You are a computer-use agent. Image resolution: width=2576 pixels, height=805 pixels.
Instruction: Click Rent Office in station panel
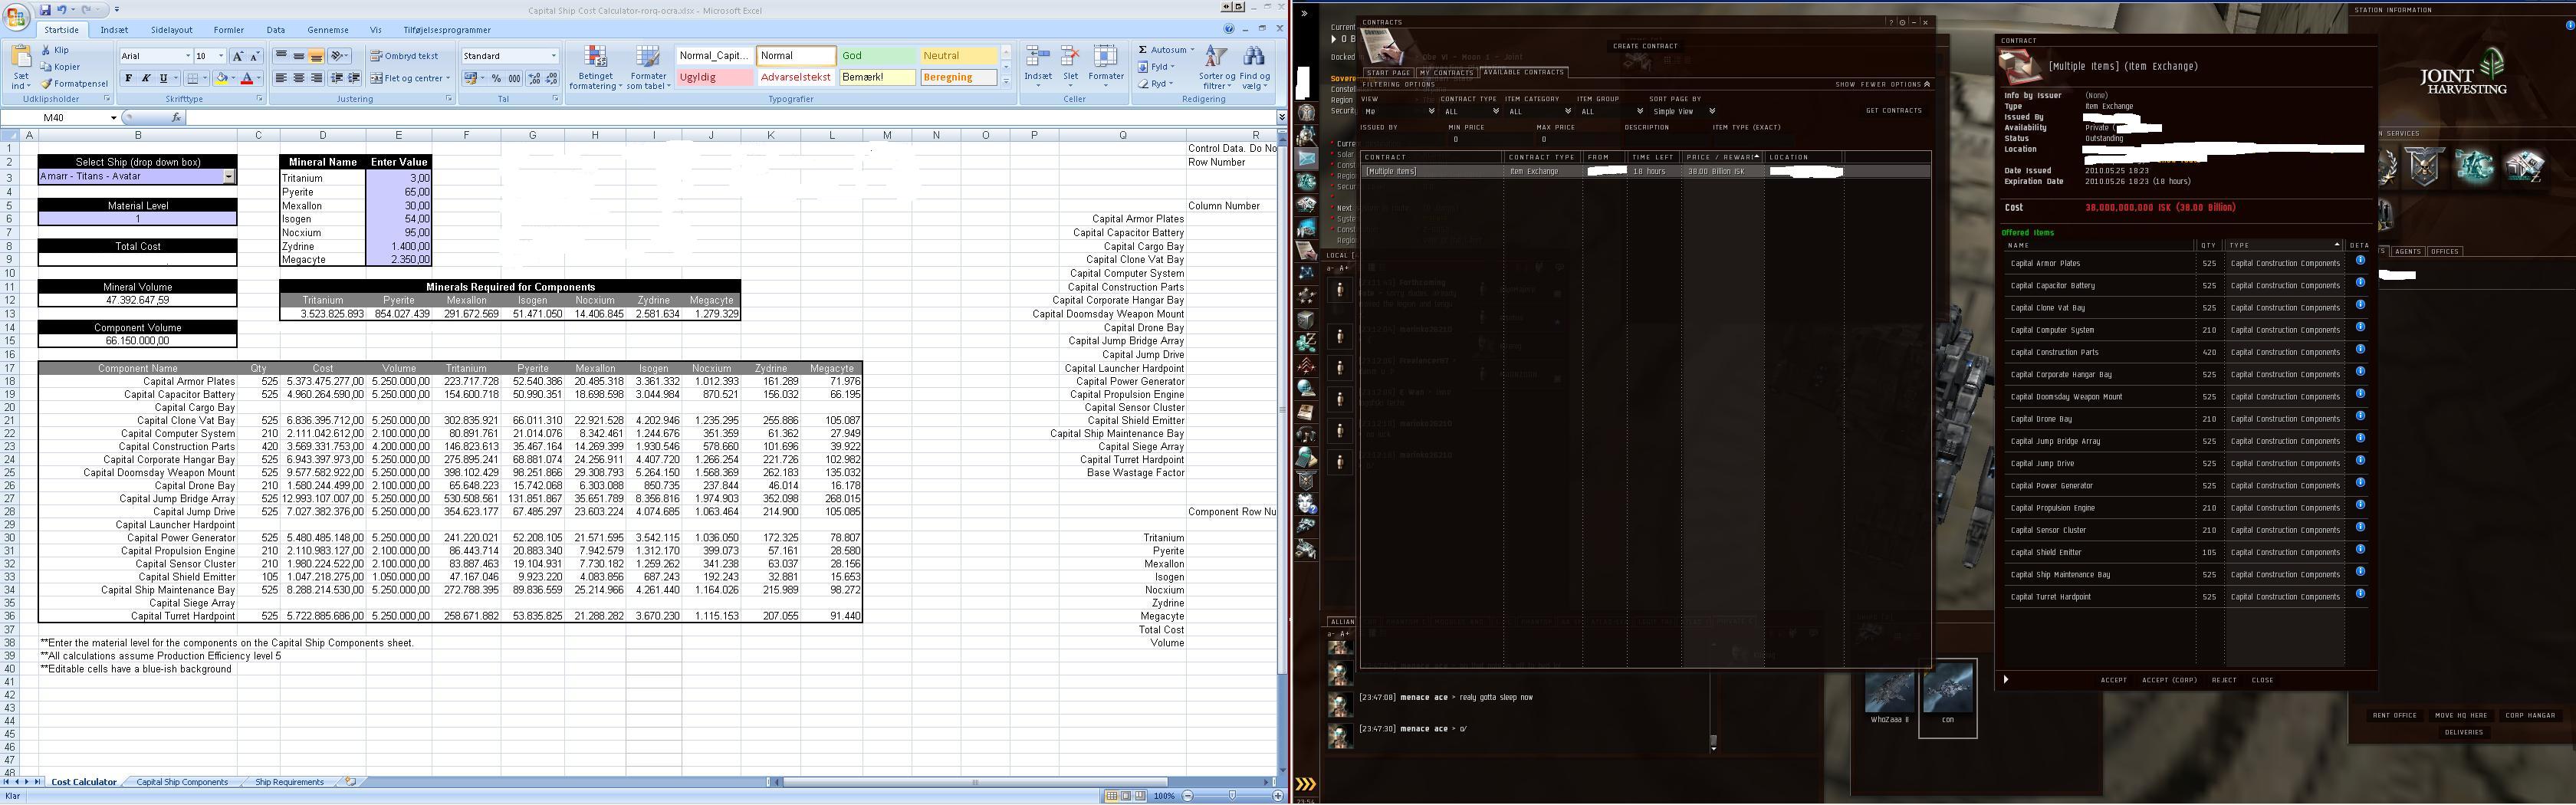tap(2394, 716)
